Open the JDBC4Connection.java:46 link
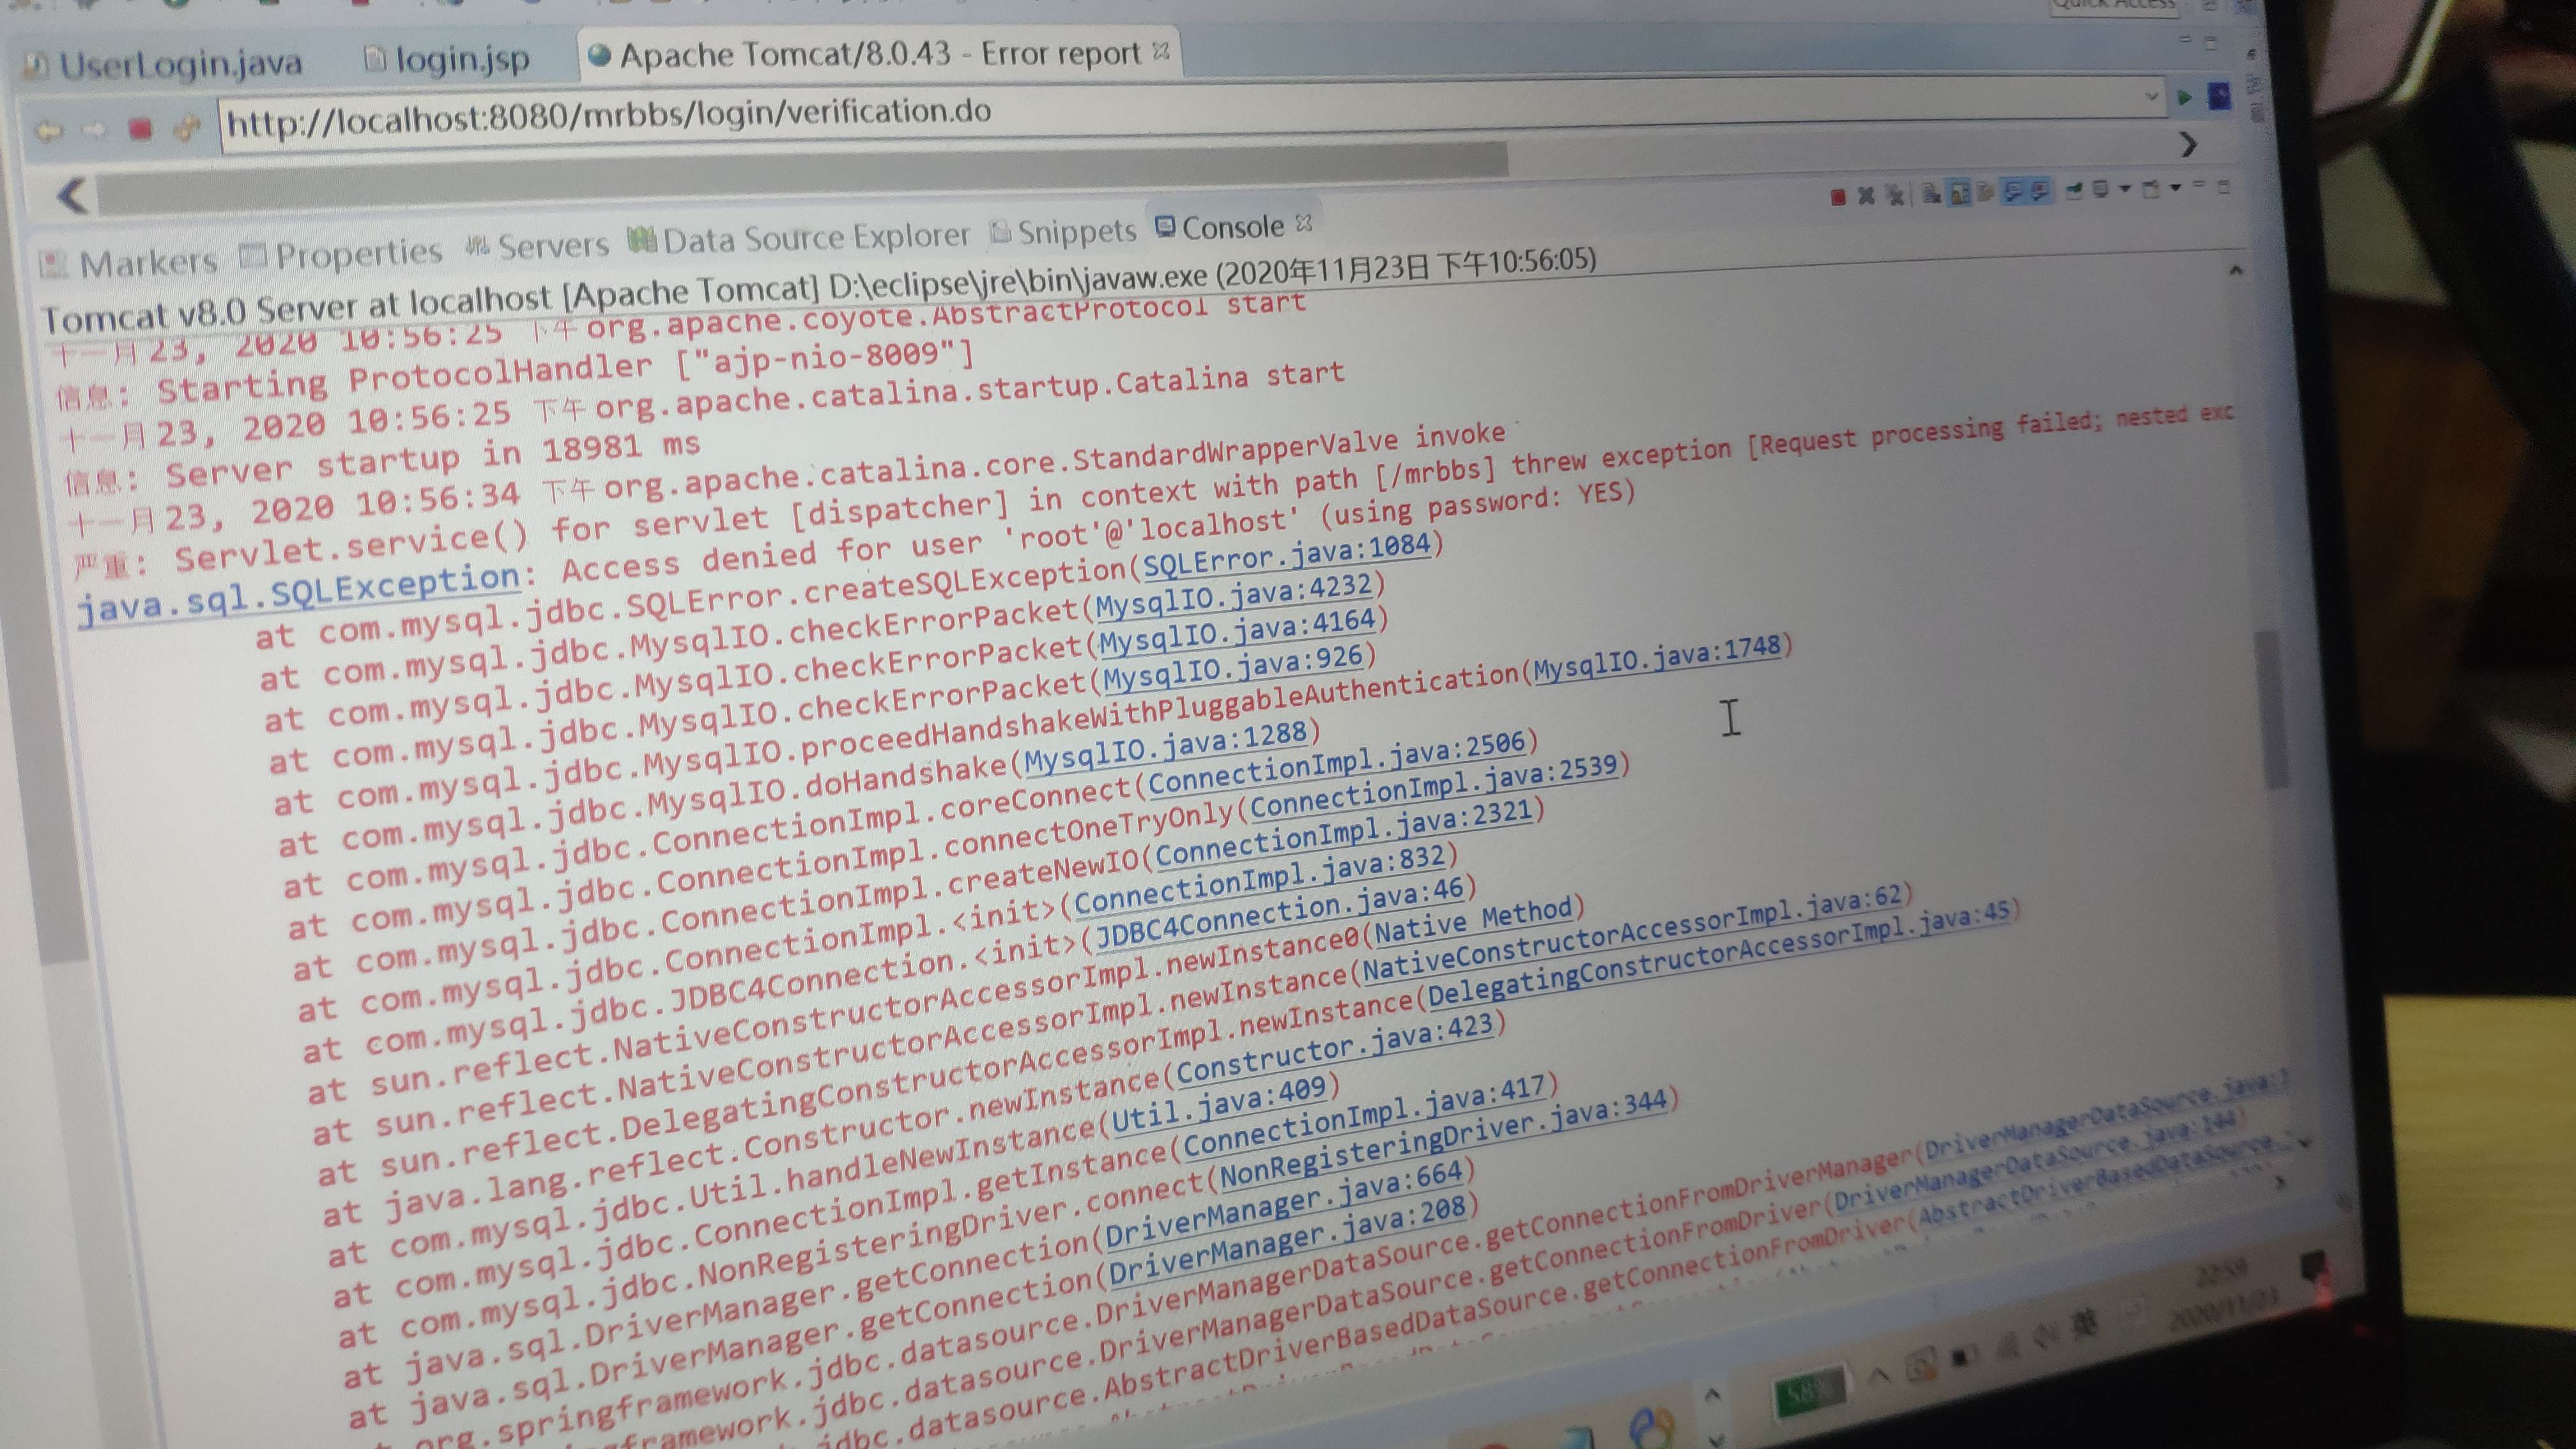 click(x=1280, y=914)
